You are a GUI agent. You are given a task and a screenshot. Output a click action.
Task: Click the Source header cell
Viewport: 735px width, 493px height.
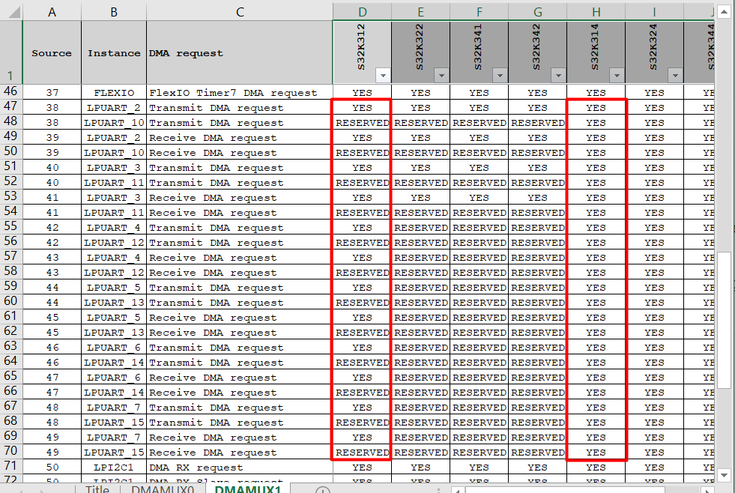[52, 52]
